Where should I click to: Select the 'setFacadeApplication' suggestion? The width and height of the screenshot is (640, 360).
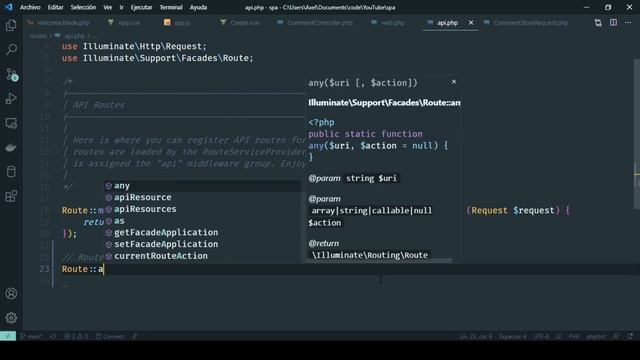(202, 244)
